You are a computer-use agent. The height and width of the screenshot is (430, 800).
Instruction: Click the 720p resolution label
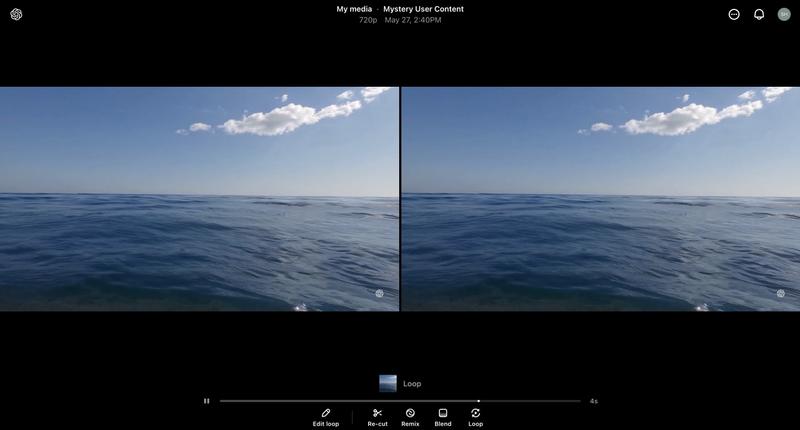pos(368,20)
